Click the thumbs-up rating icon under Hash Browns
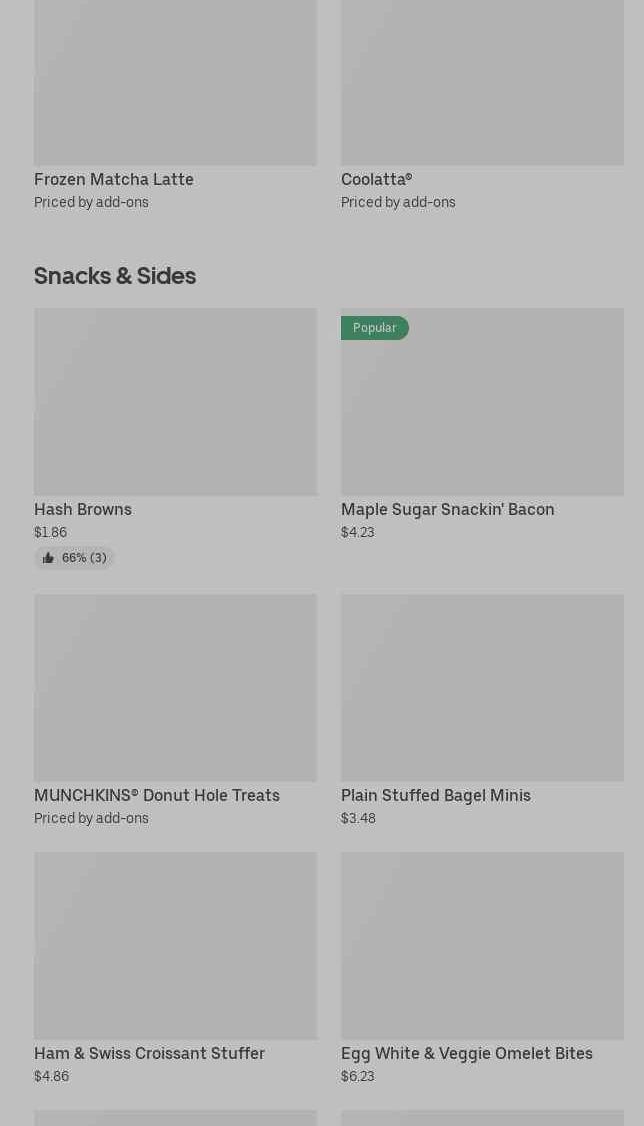Viewport: 644px width, 1126px height. click(x=48, y=558)
